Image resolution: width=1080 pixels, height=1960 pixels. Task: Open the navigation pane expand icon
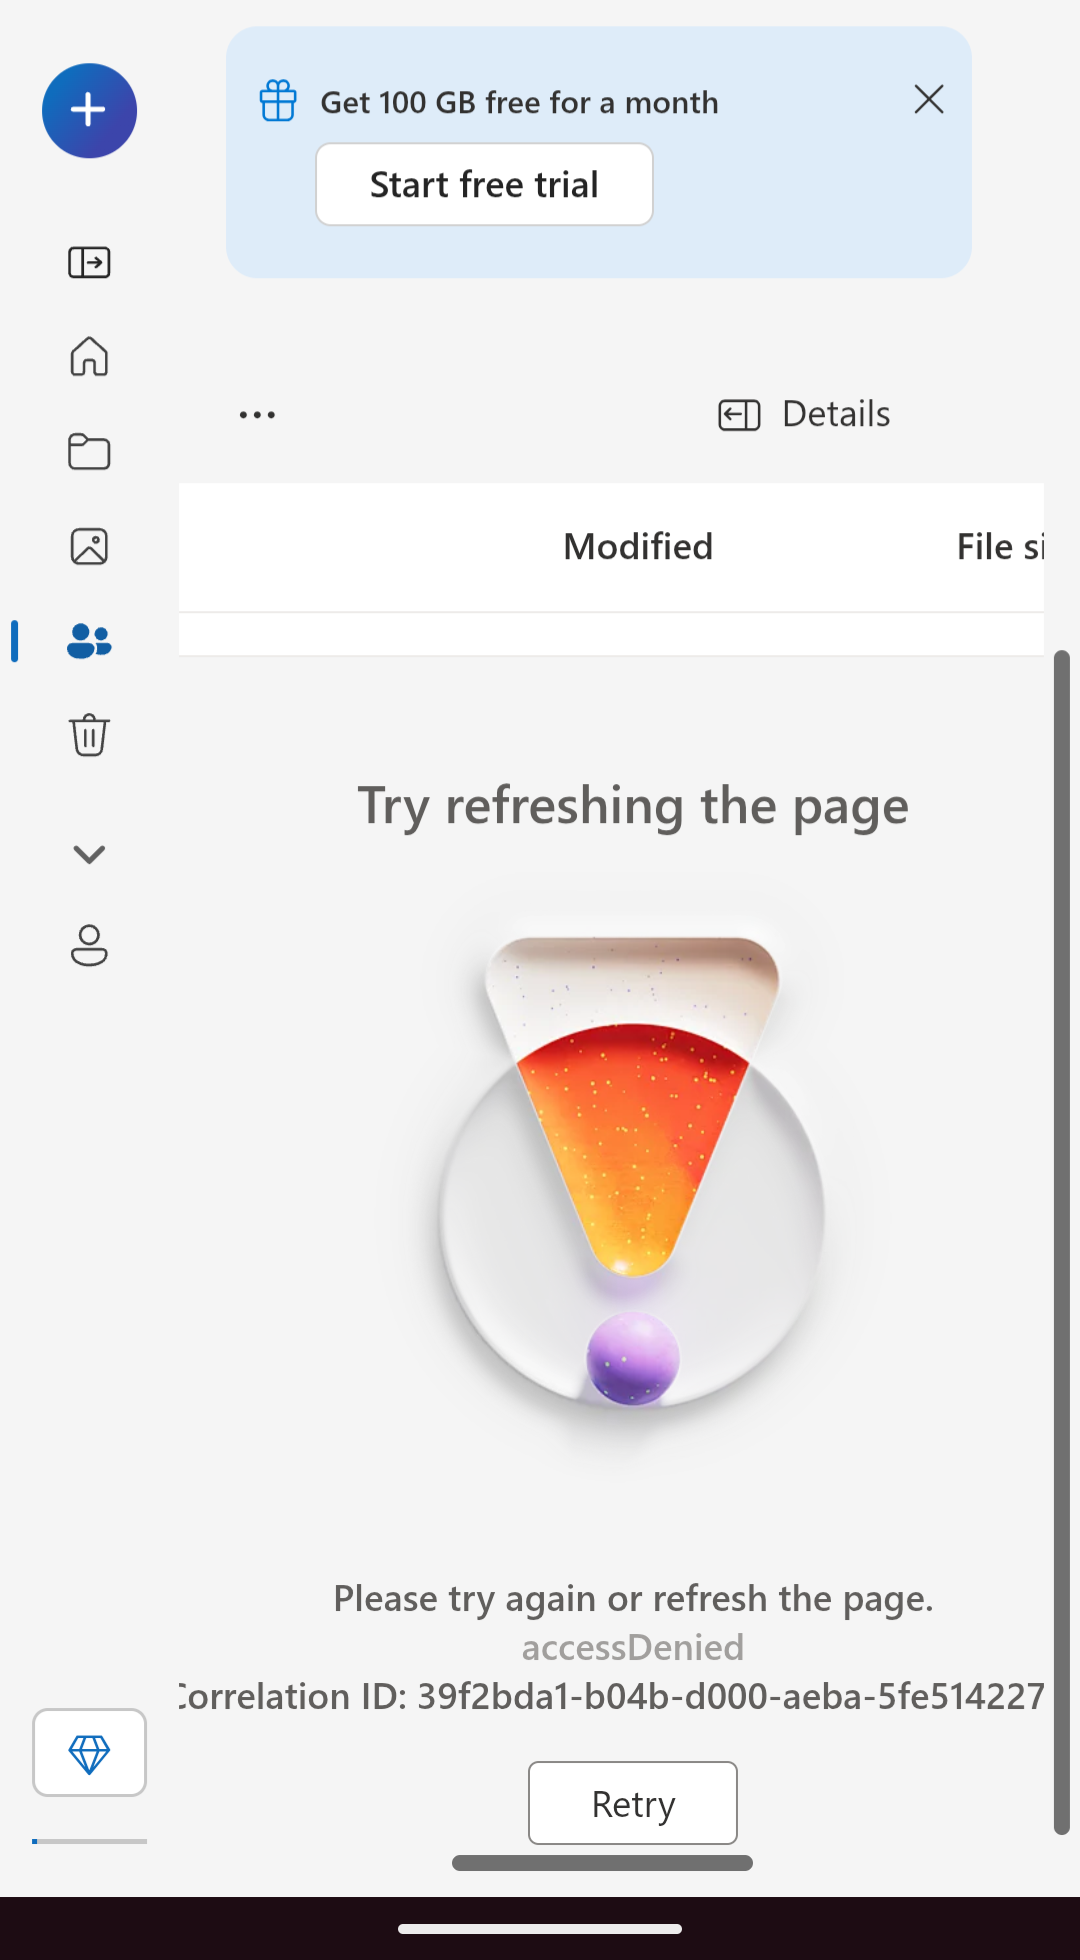(x=89, y=262)
